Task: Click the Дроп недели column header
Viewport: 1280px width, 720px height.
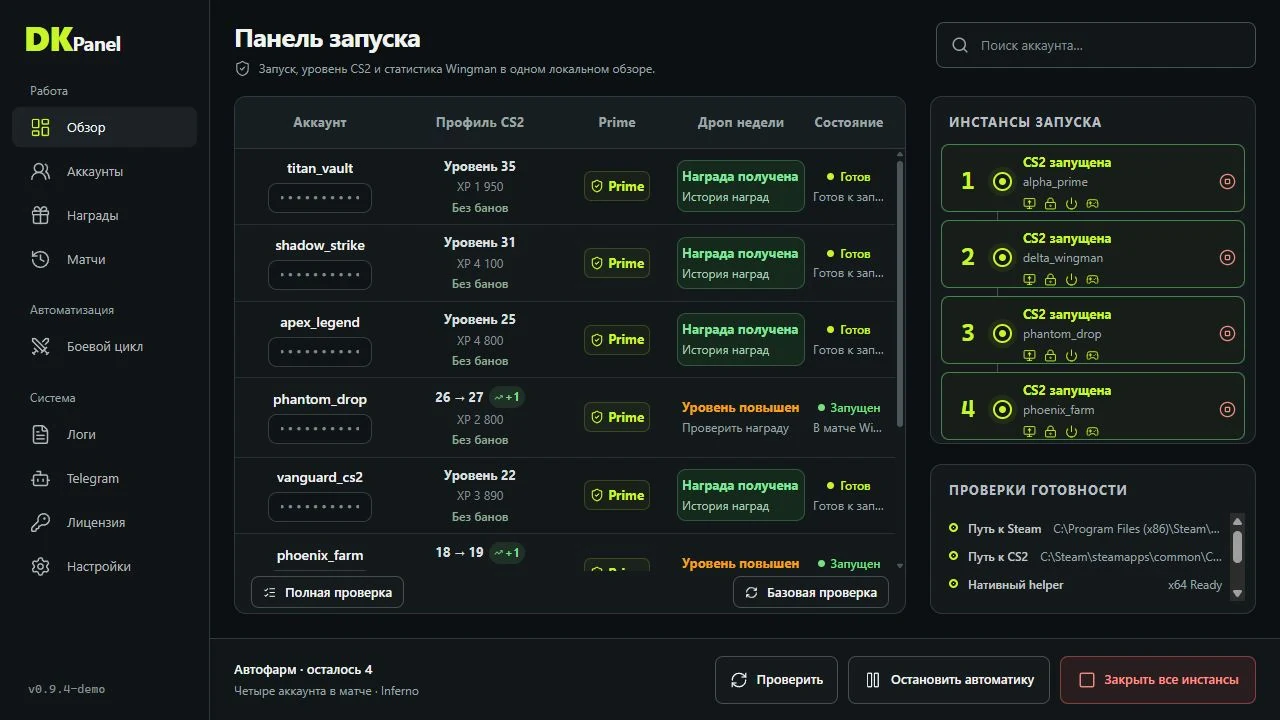Action: [x=741, y=122]
